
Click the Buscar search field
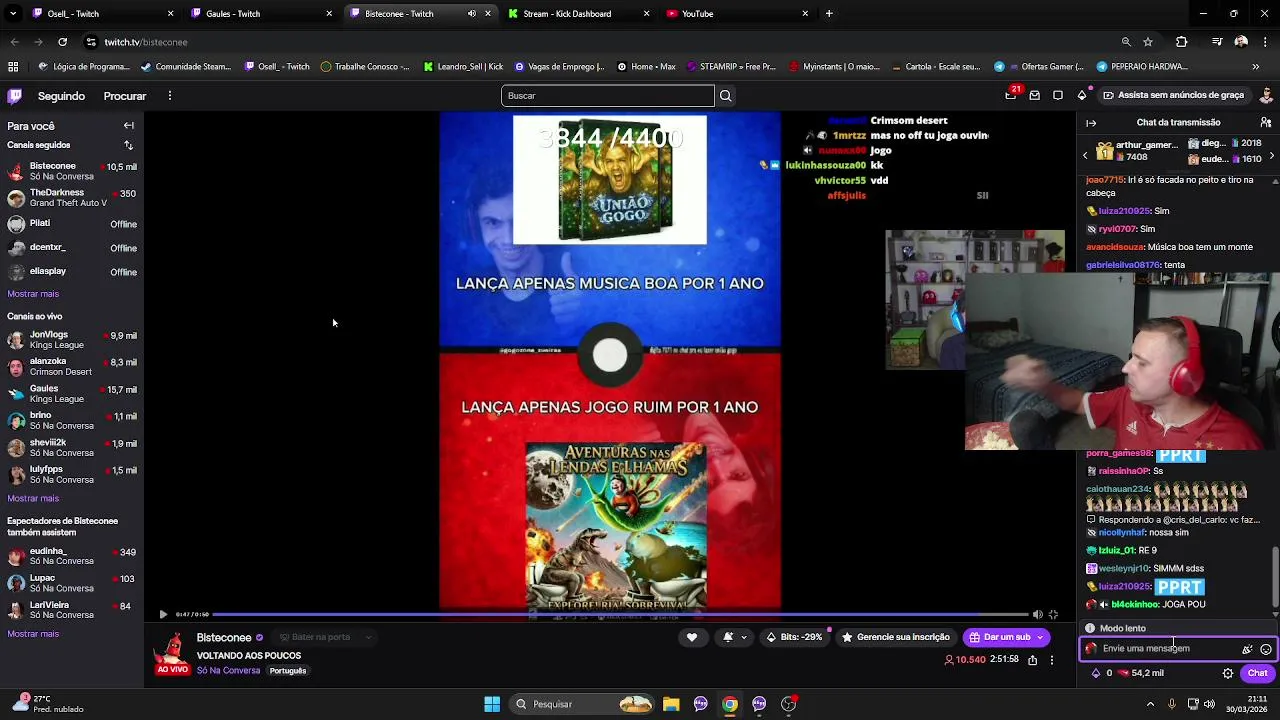(x=607, y=96)
